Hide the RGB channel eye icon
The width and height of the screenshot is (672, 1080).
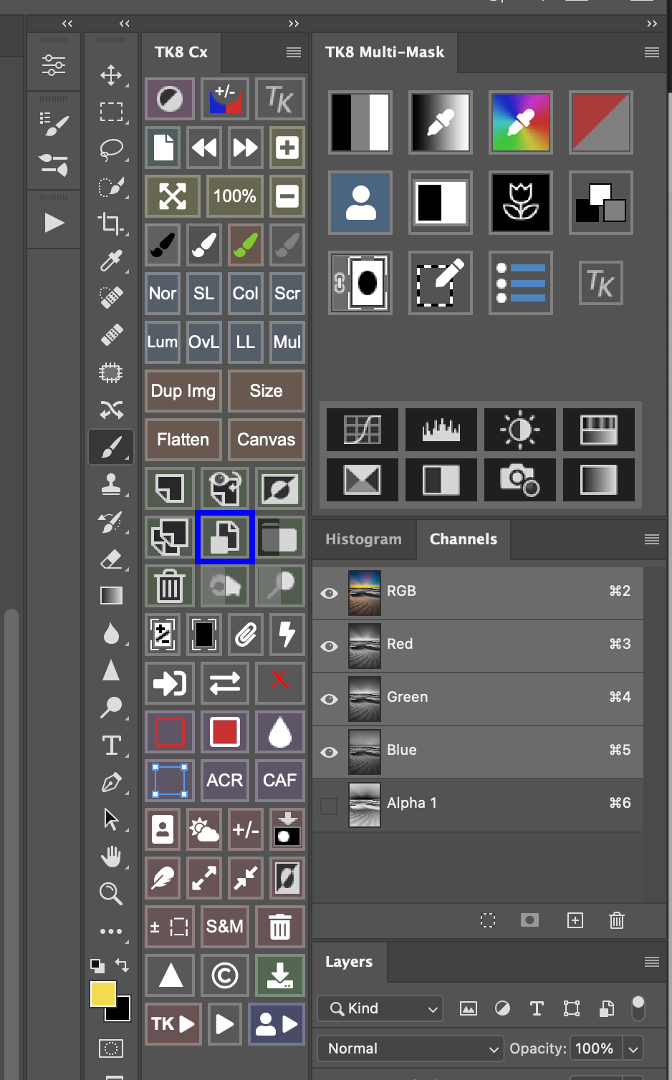tap(329, 593)
